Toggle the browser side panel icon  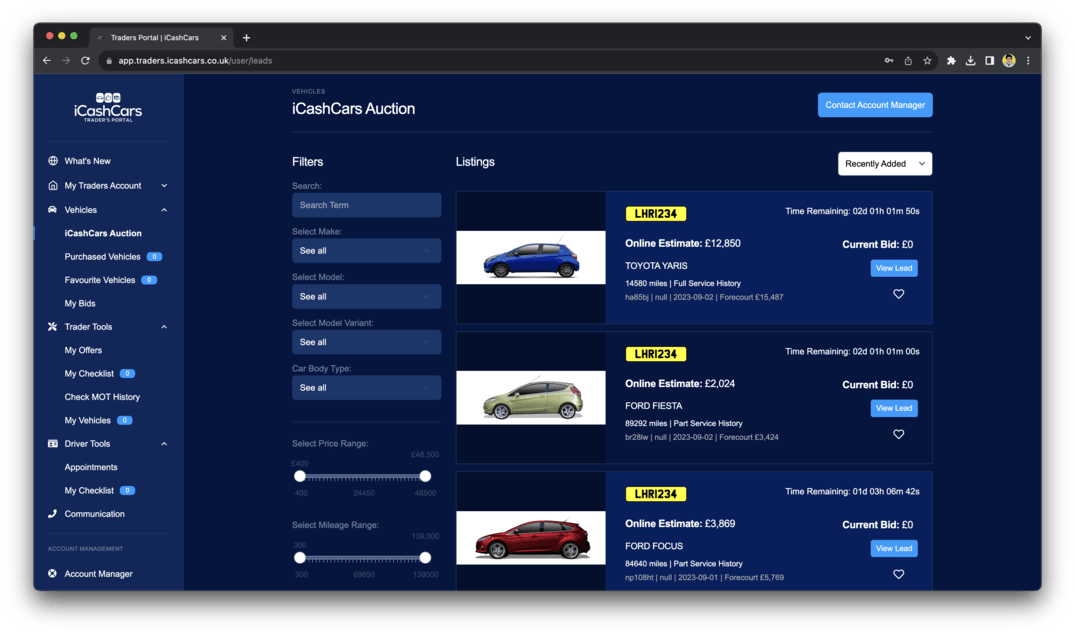989,61
